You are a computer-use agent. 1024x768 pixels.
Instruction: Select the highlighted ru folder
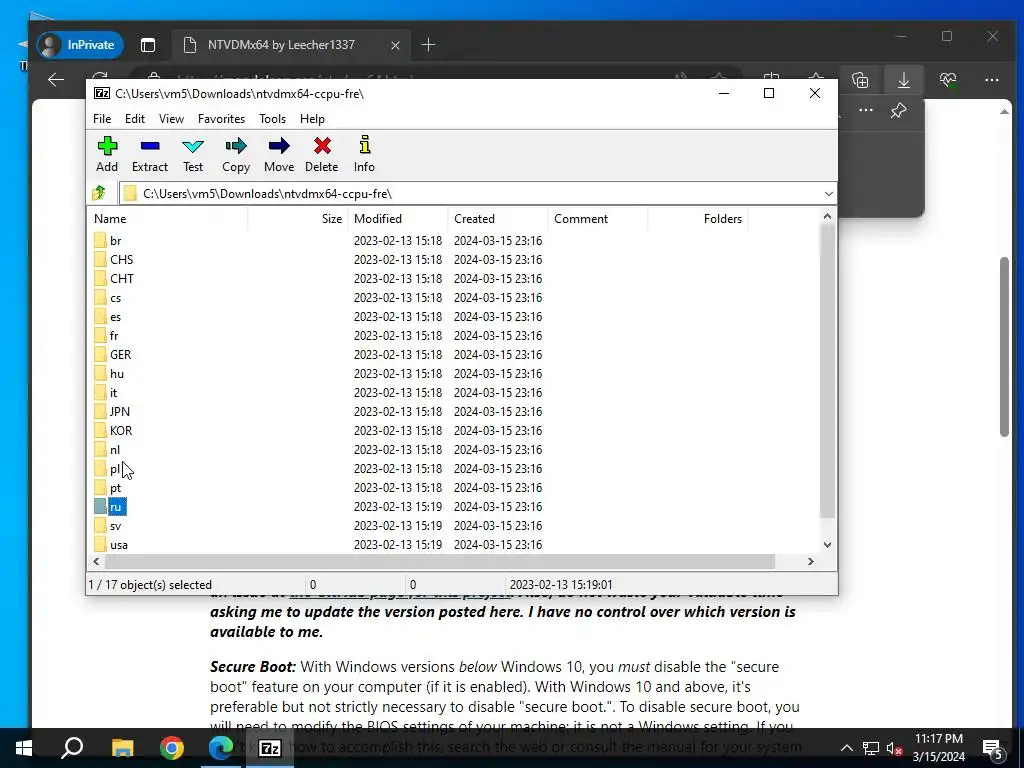[109, 507]
